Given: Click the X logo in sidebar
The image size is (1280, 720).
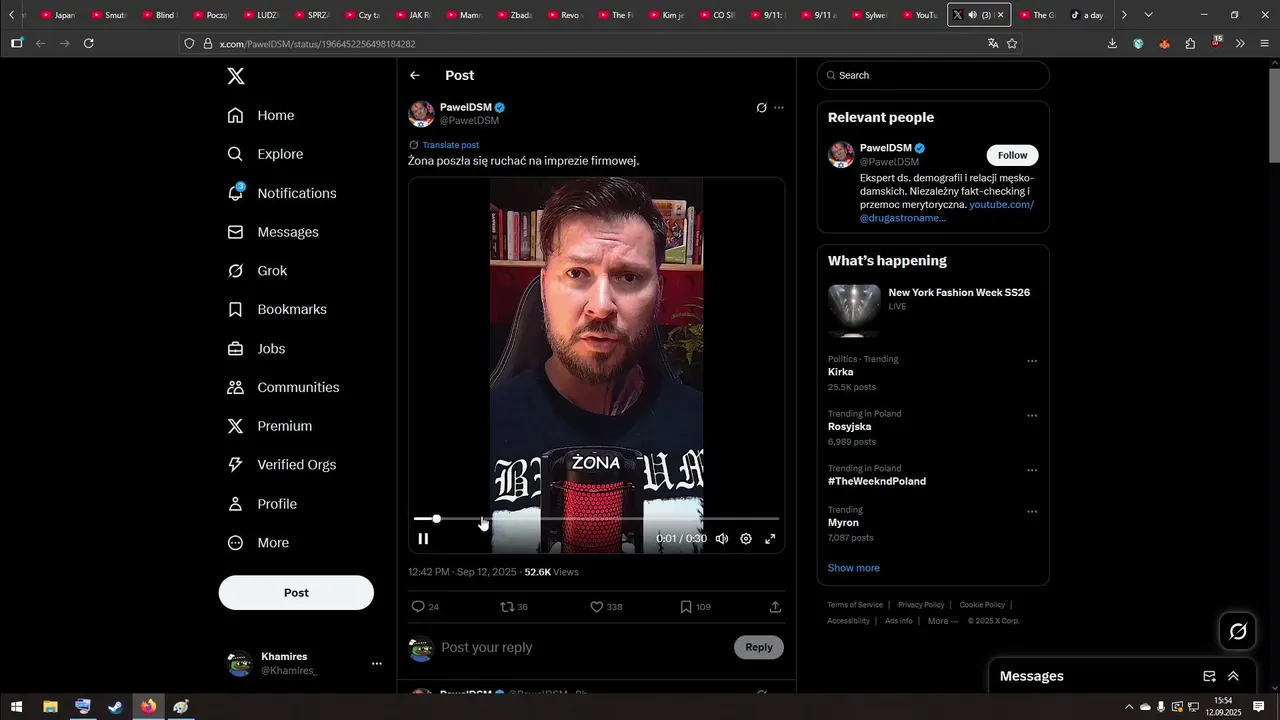Looking at the screenshot, I should point(236,76).
